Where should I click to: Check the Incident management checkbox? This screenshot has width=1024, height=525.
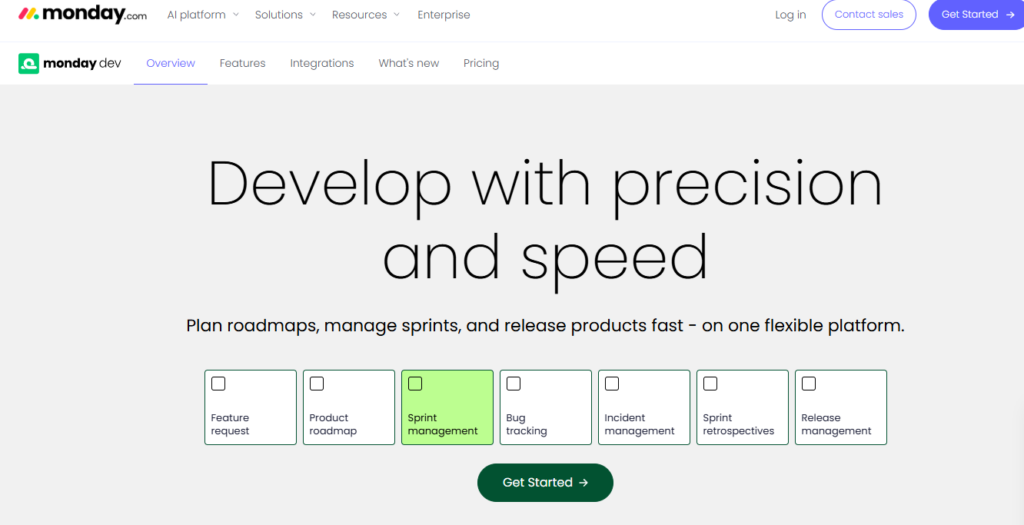tap(612, 384)
